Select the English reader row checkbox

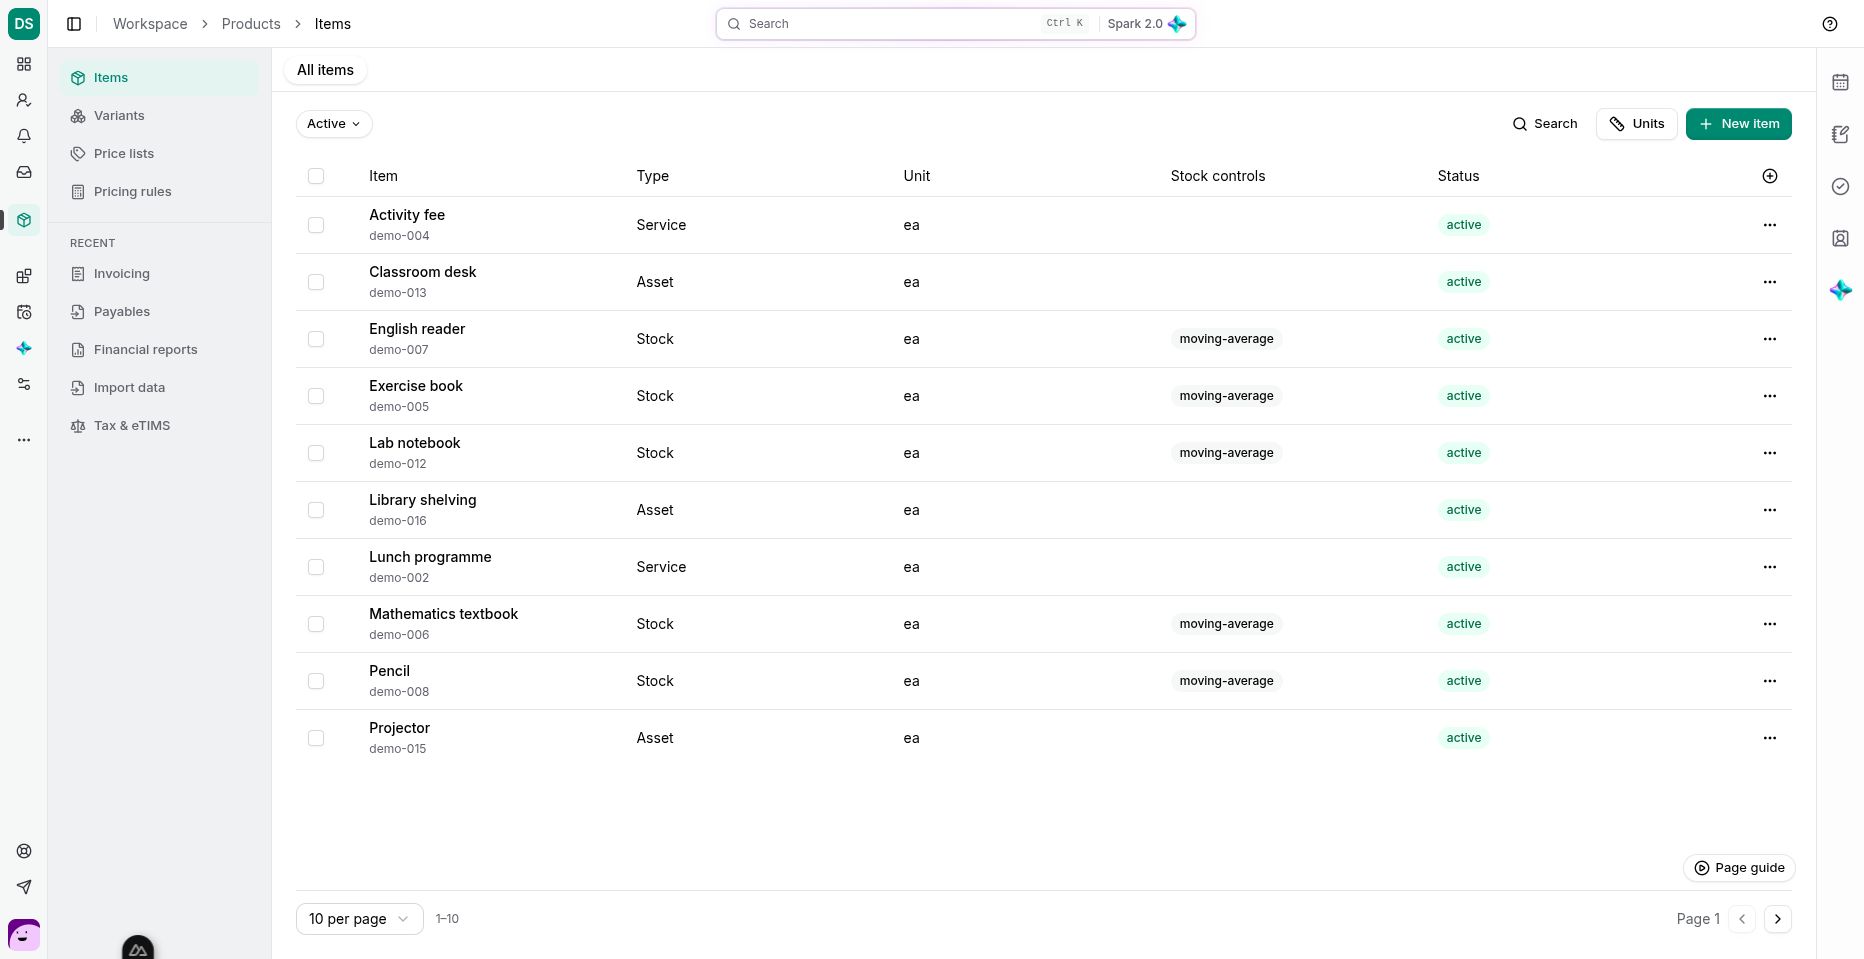[316, 339]
